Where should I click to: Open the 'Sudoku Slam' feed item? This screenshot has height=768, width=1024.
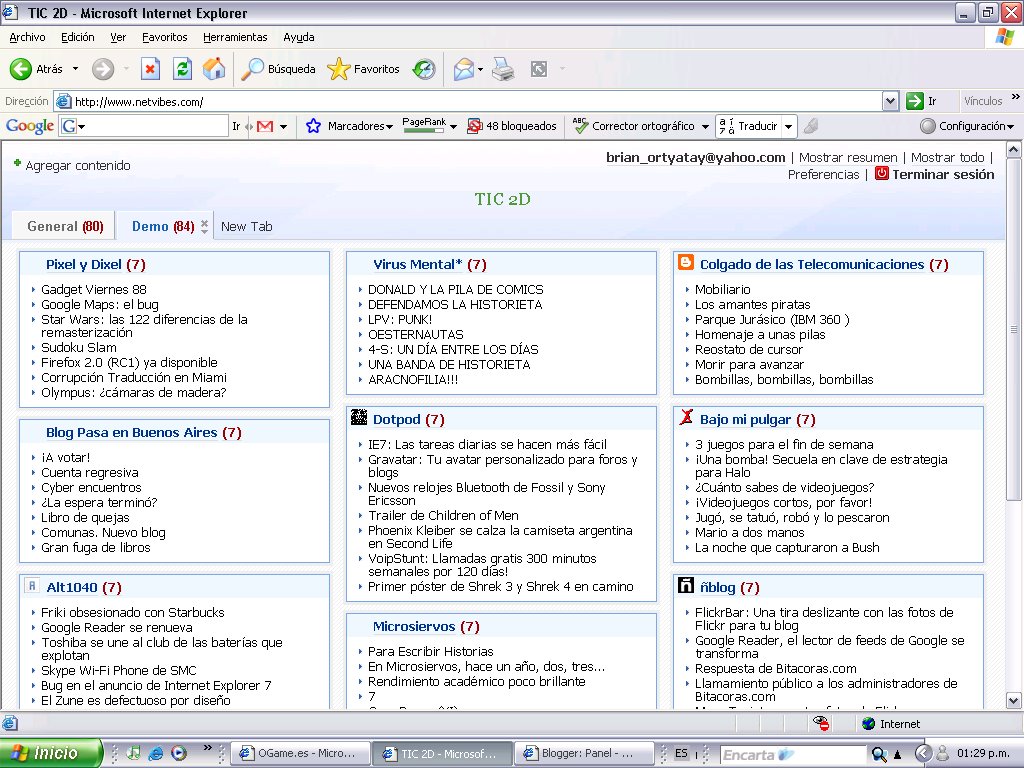click(x=79, y=347)
